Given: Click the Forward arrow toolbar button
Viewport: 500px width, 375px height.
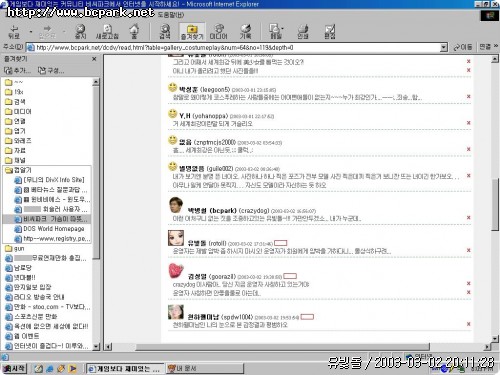Looking at the screenshot, I should pos(47,32).
